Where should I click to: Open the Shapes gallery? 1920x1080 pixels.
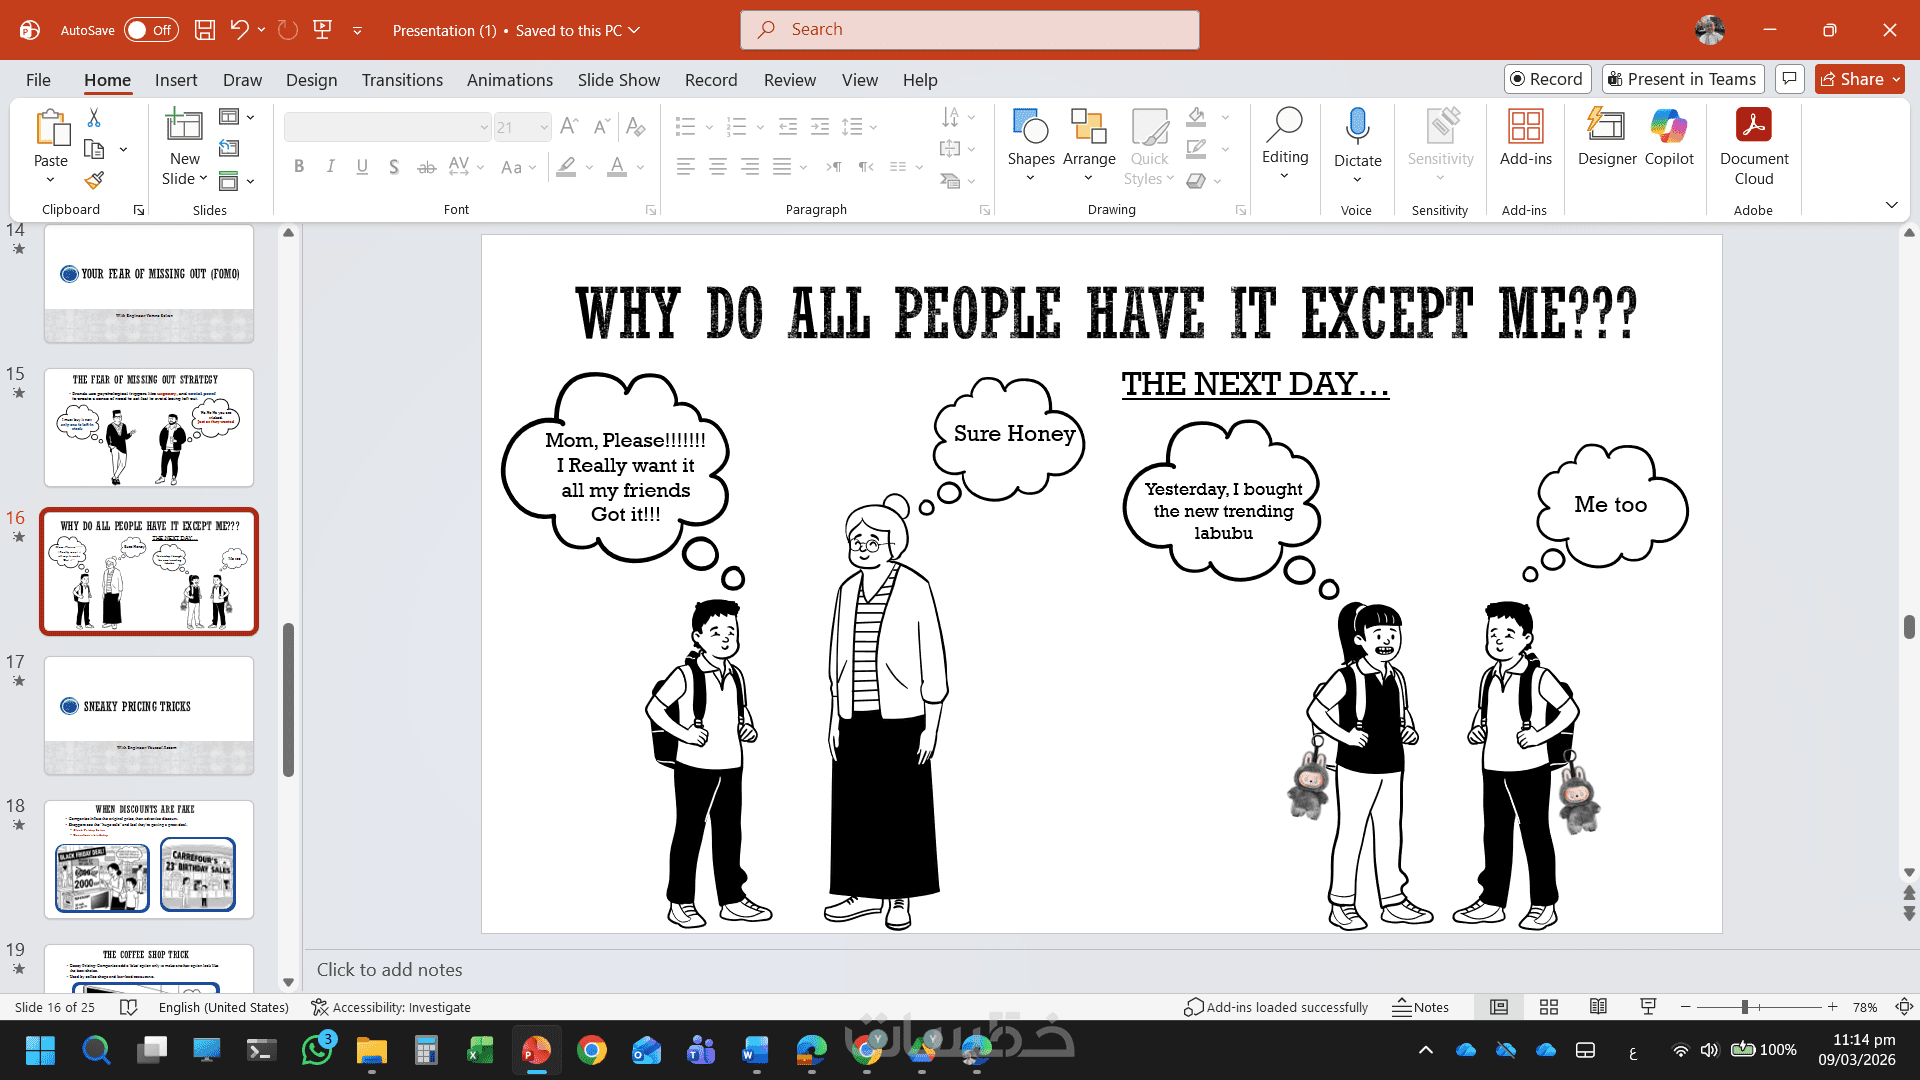coord(1030,138)
